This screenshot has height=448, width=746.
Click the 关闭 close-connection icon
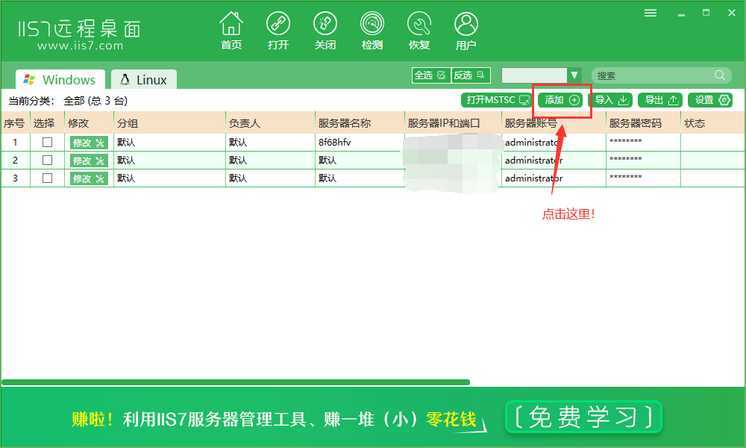pyautogui.click(x=325, y=30)
